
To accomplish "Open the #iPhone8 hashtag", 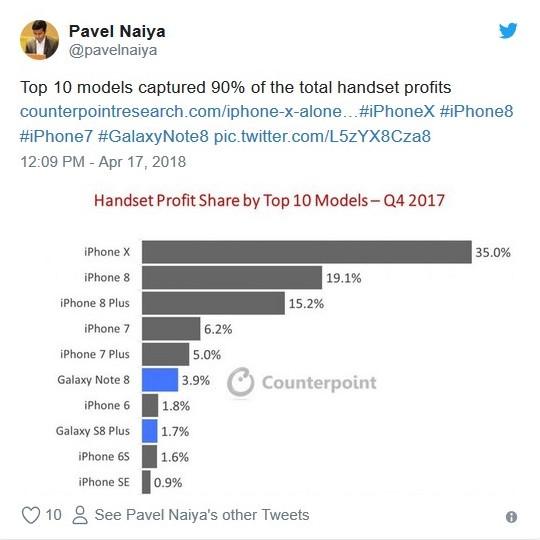I will [477, 112].
